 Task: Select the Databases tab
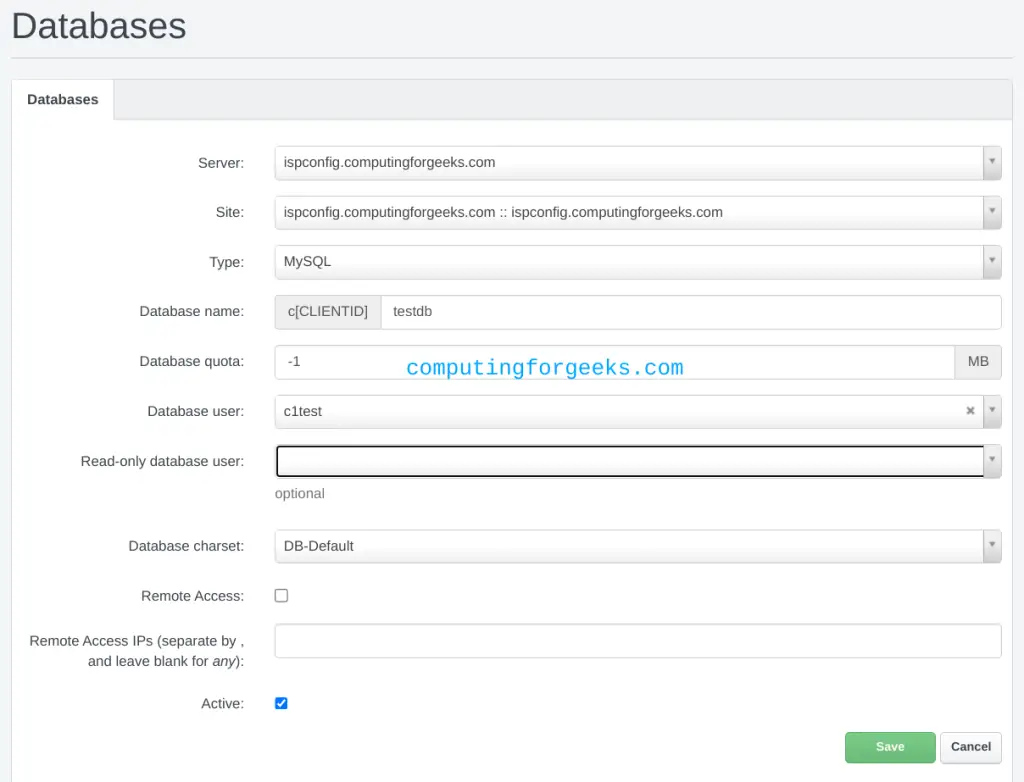tap(63, 99)
